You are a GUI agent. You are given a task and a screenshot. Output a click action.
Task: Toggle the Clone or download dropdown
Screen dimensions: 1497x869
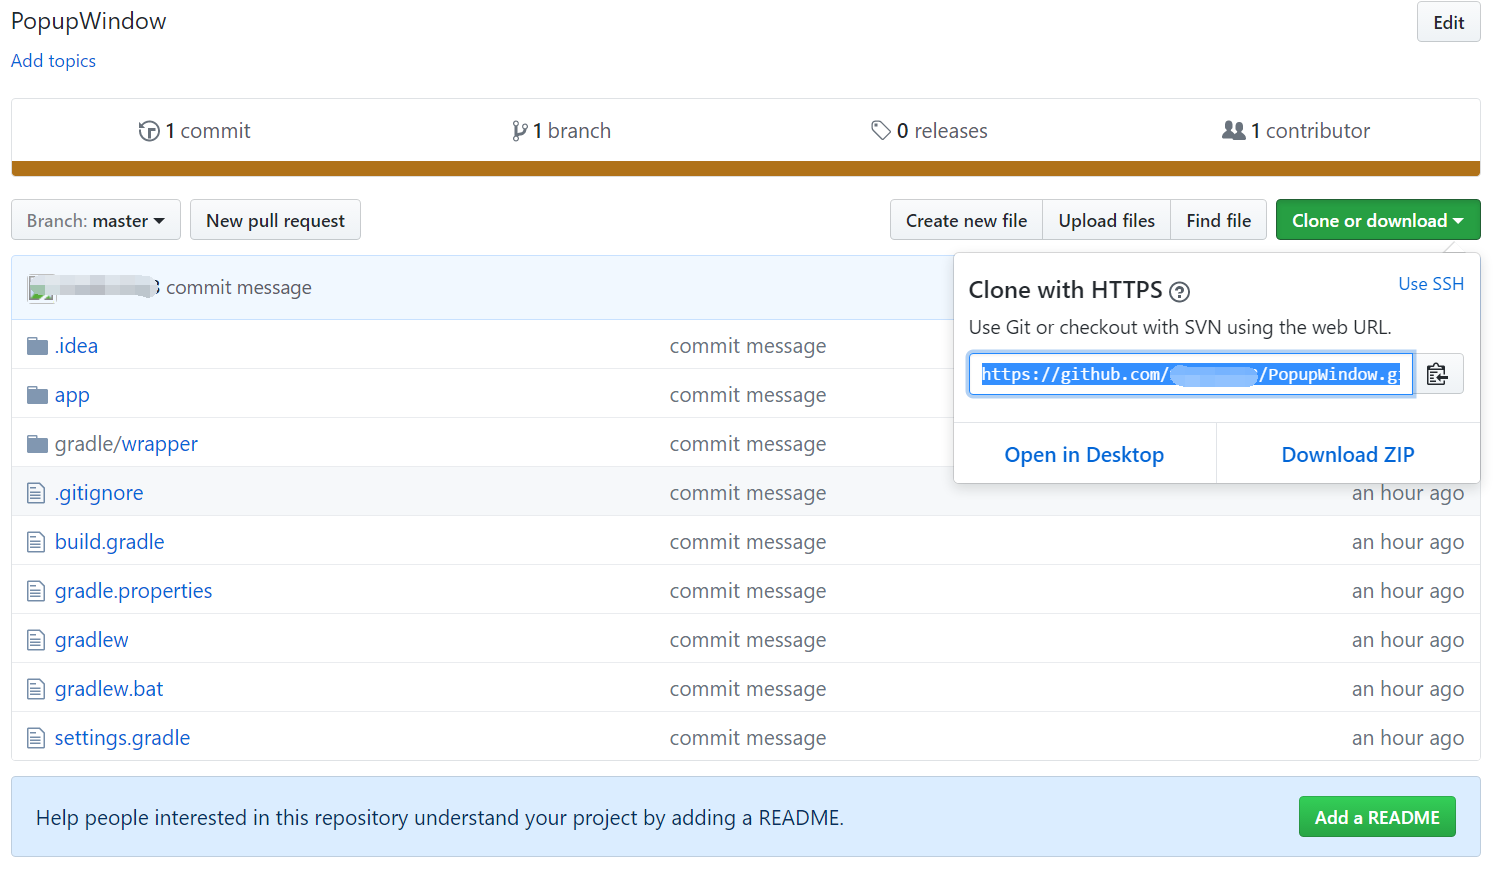click(x=1378, y=220)
